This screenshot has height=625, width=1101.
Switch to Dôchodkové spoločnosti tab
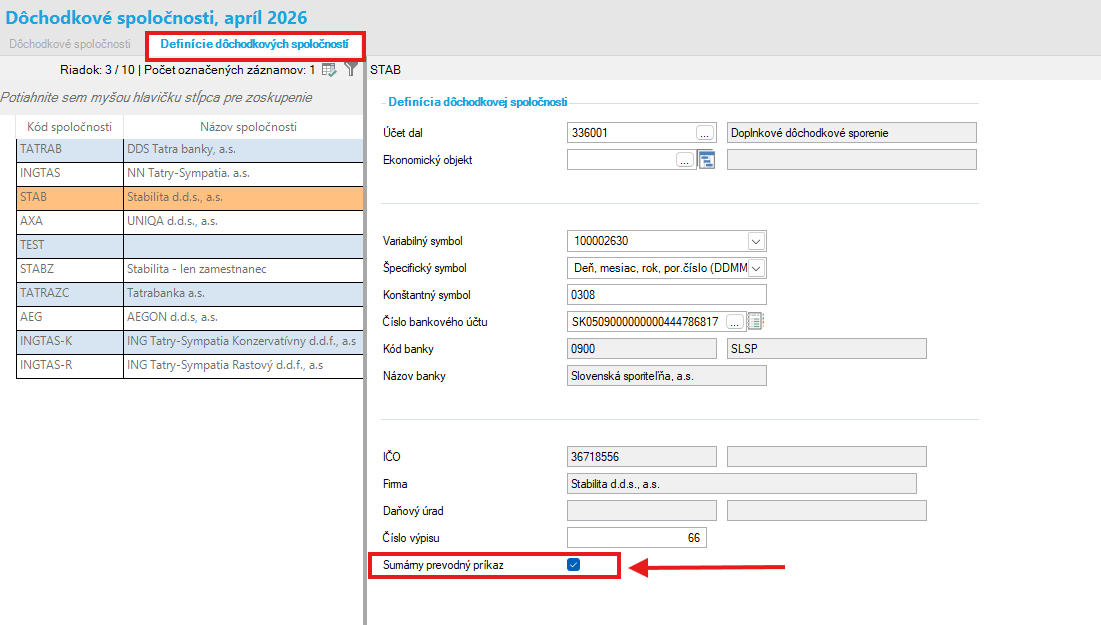[x=70, y=44]
